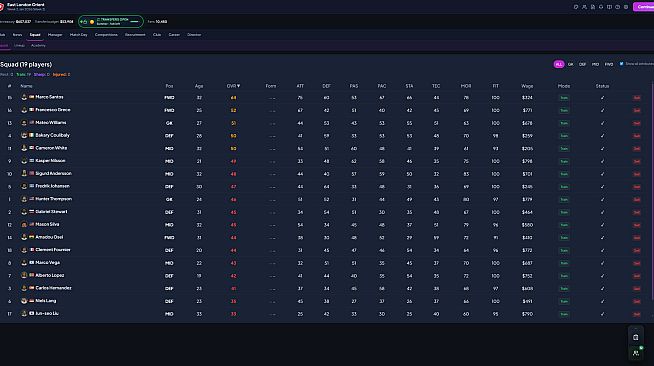This screenshot has height=366, width=654.
Task: Sort the squad by the OVR column
Action: pyautogui.click(x=233, y=86)
